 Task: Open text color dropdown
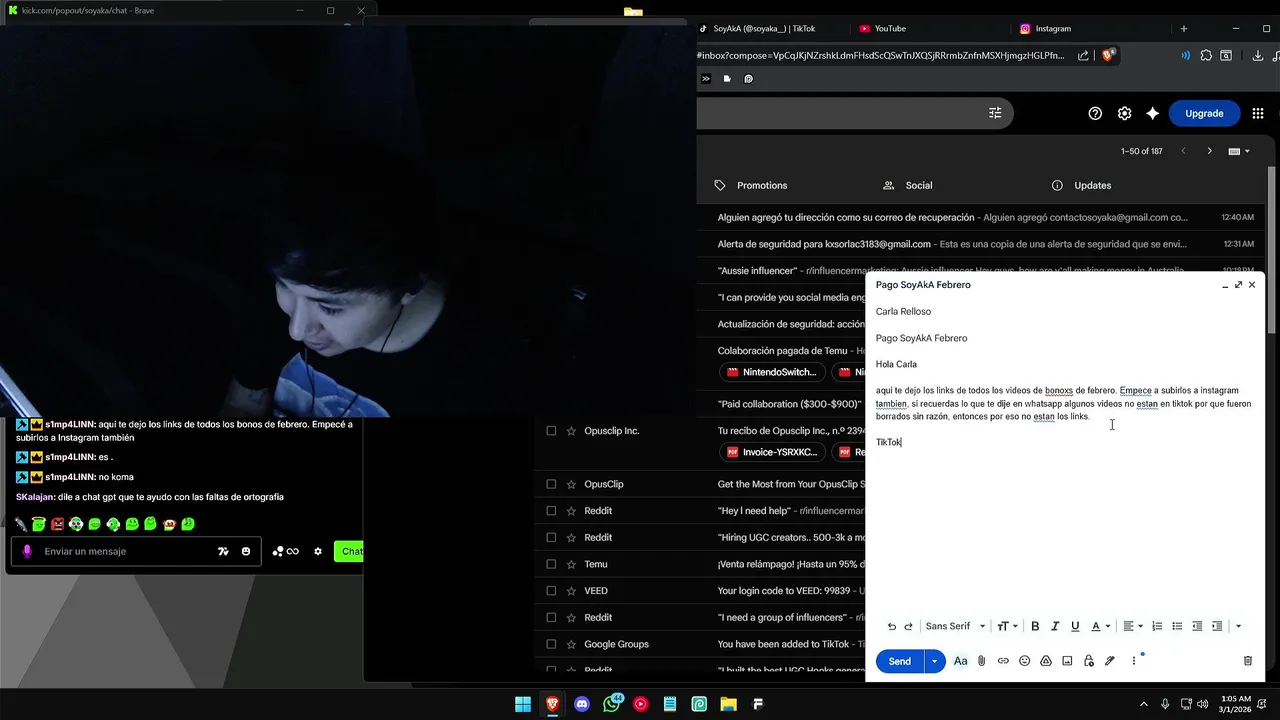(1100, 627)
